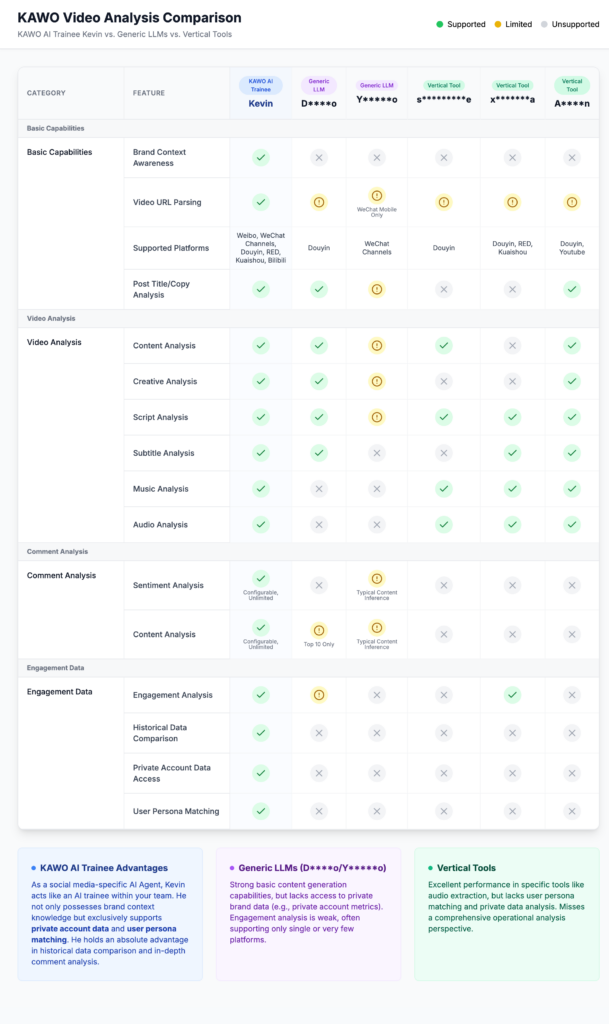This screenshot has width=609, height=1024.
Task: Click the green Supported legend dot
Action: [x=440, y=24]
